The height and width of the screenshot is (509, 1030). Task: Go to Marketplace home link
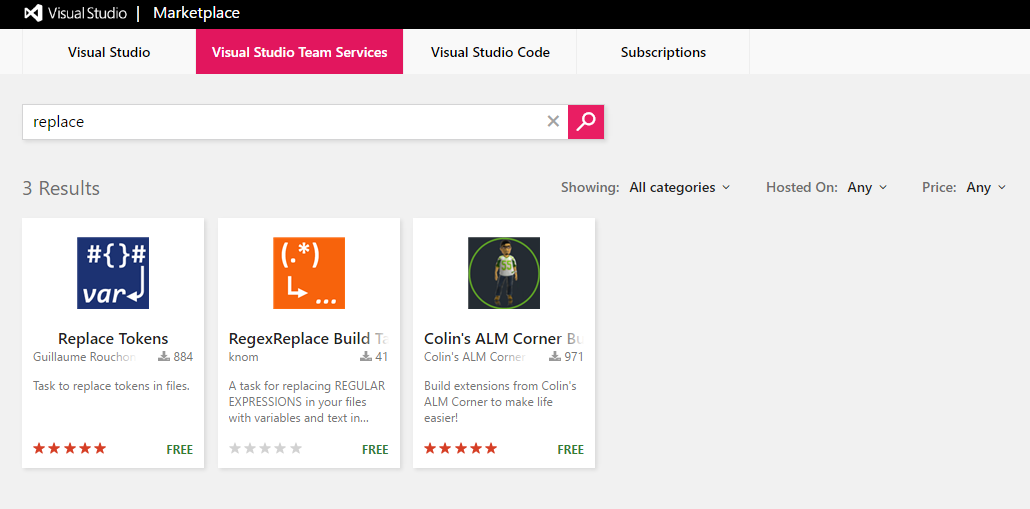pyautogui.click(x=196, y=13)
